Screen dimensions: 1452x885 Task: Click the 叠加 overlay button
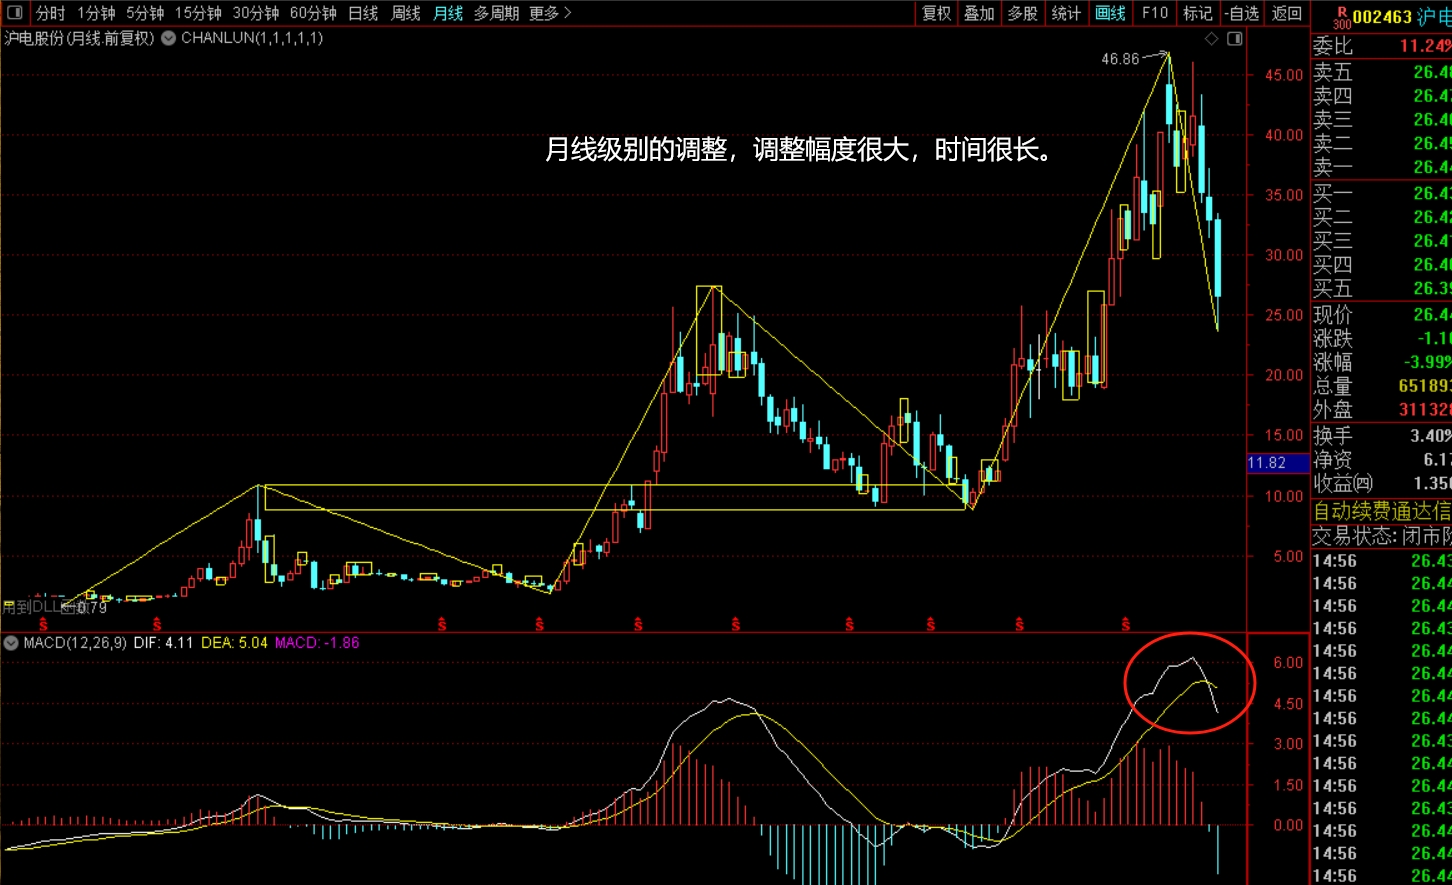(979, 13)
